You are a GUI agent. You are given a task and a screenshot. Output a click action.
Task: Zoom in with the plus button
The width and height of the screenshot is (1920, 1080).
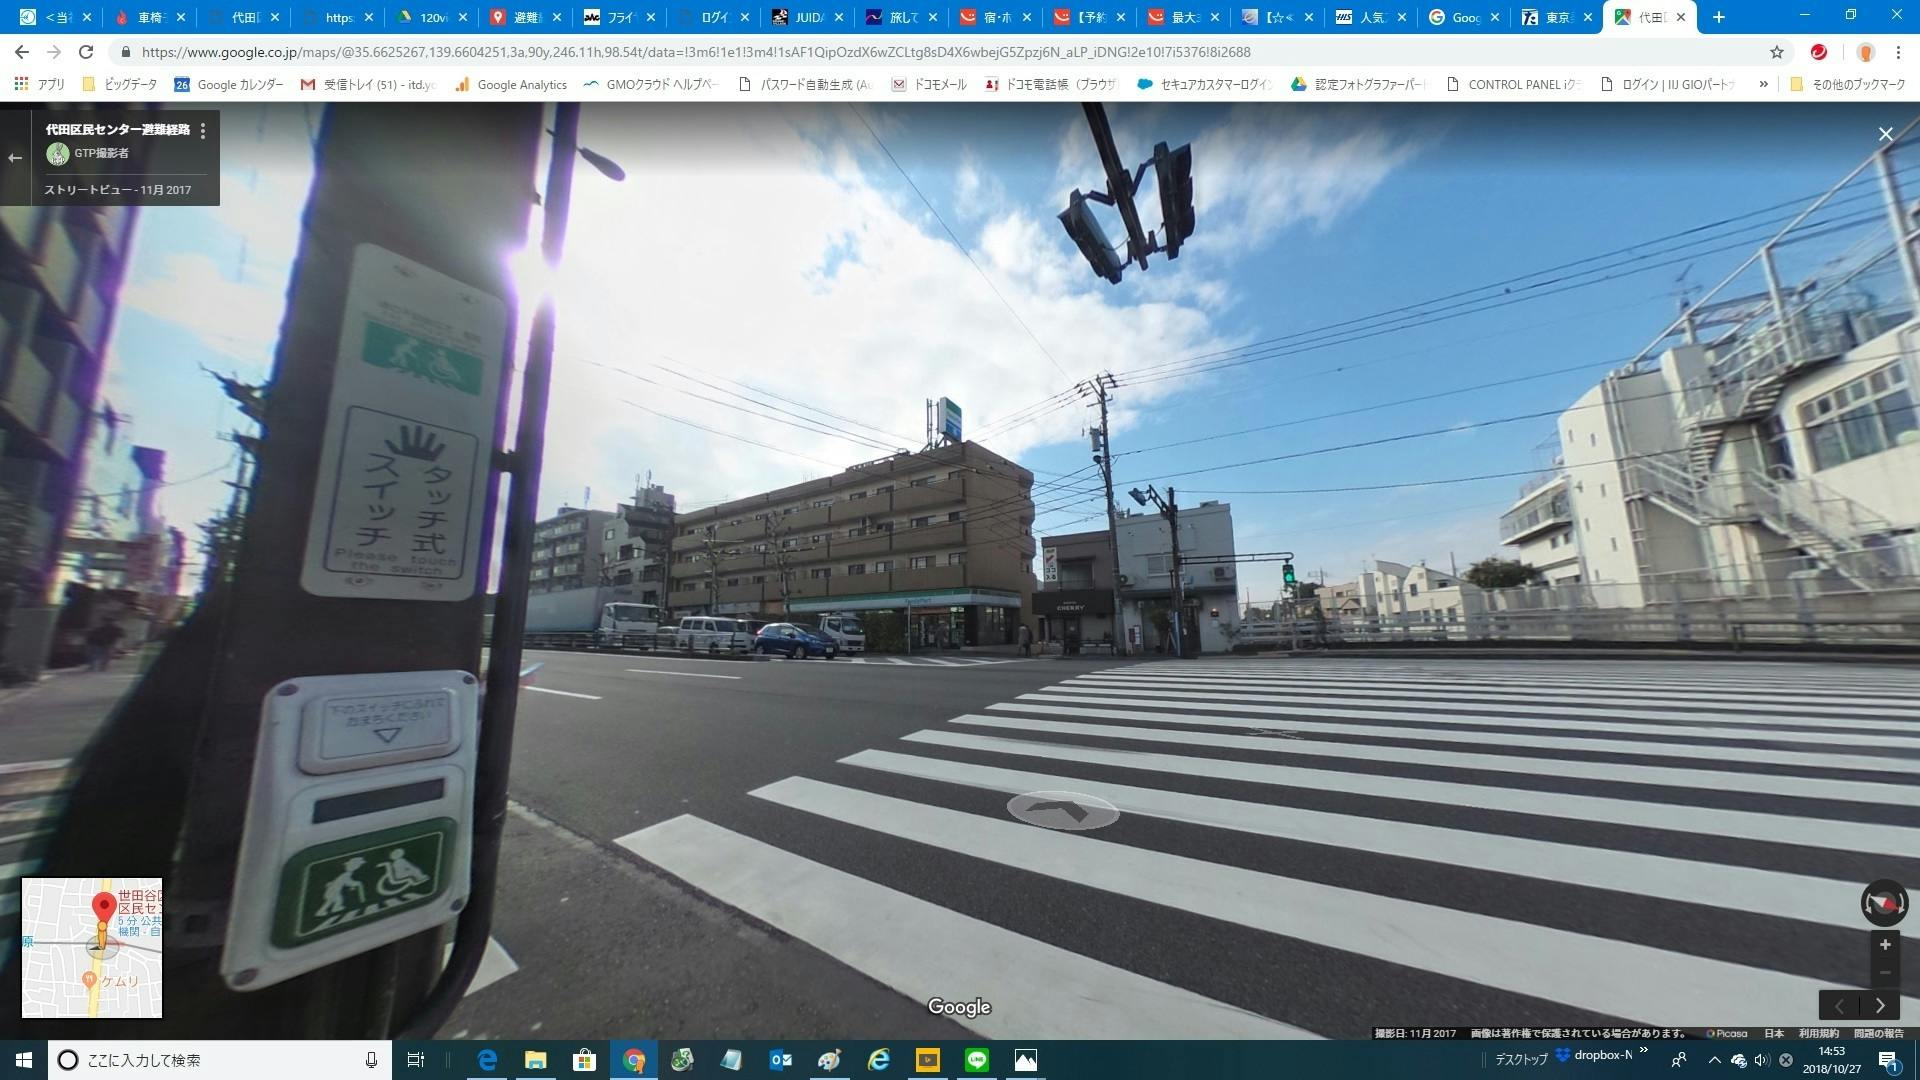click(1885, 945)
